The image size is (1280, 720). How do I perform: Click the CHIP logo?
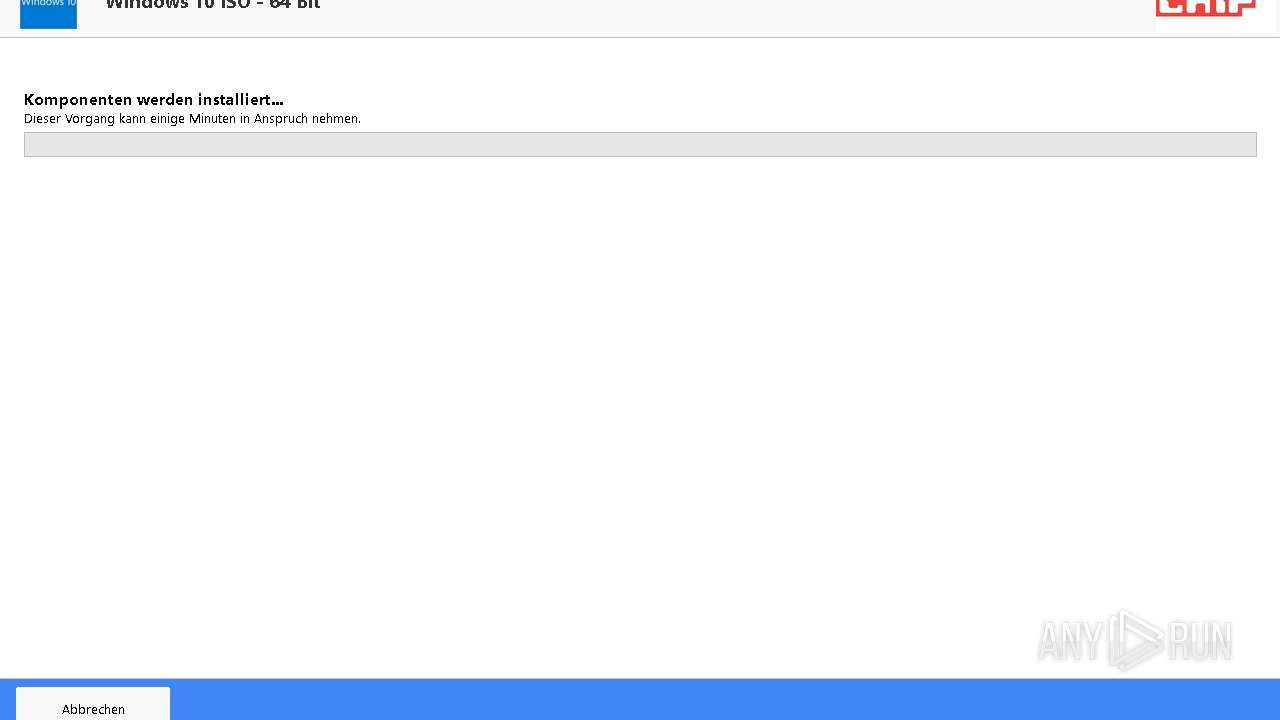(x=1206, y=9)
